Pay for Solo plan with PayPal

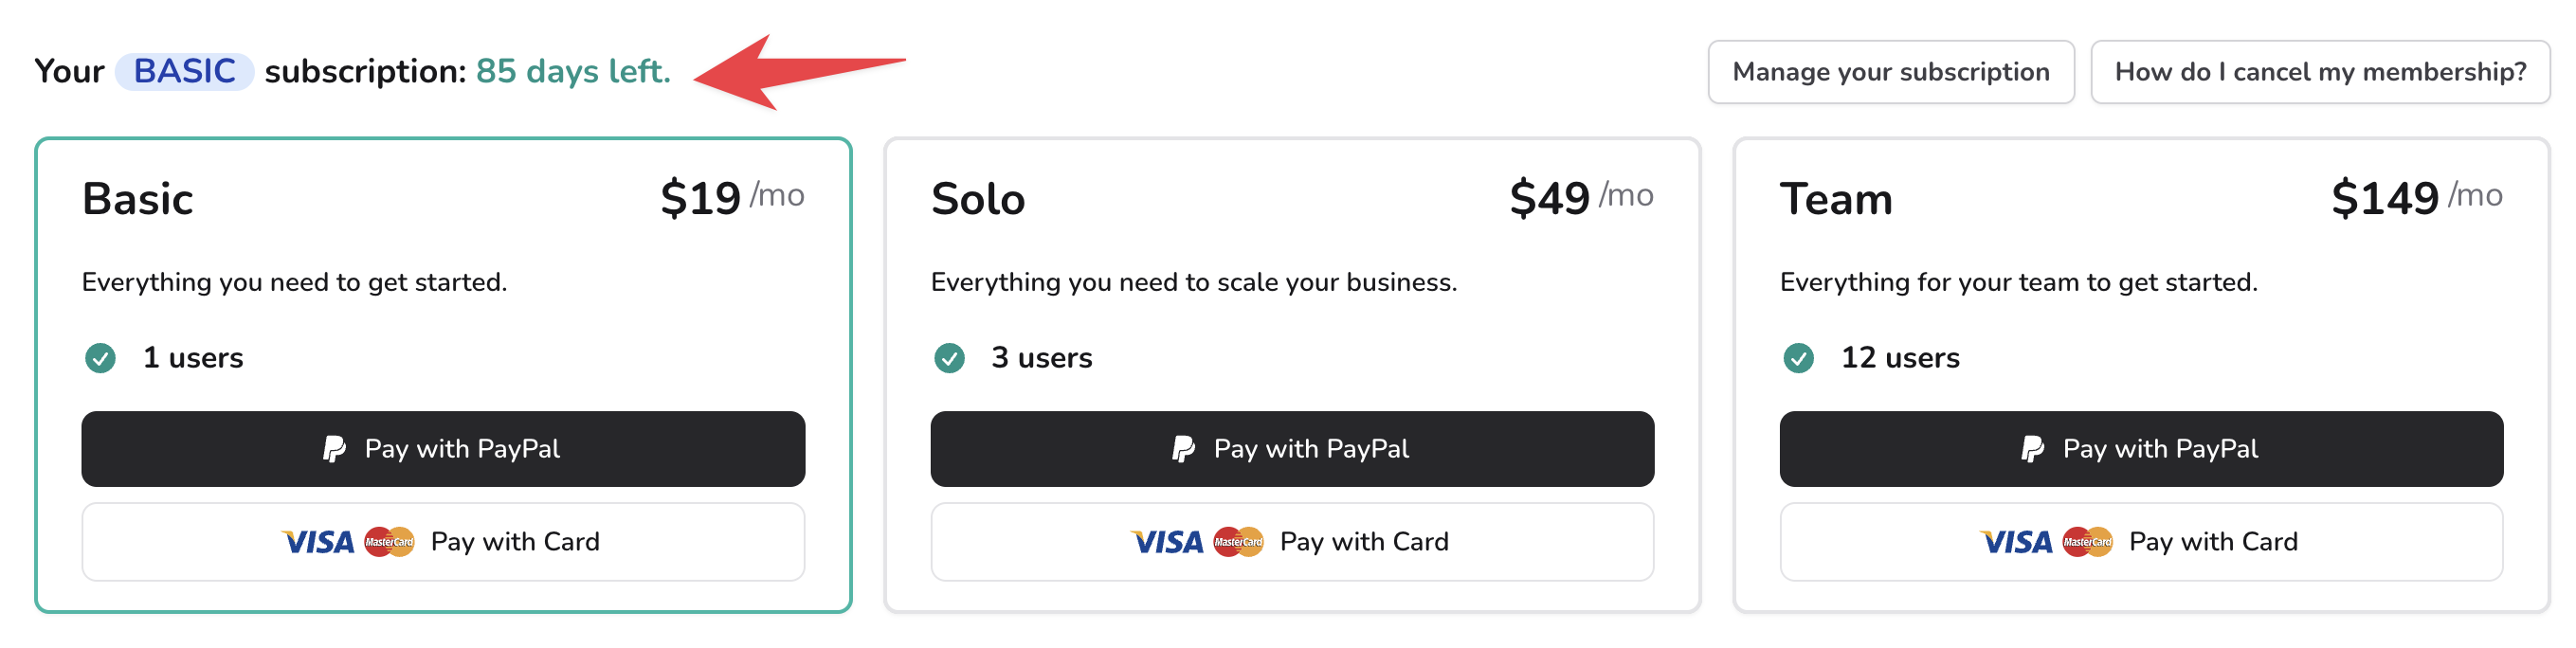(x=1292, y=449)
